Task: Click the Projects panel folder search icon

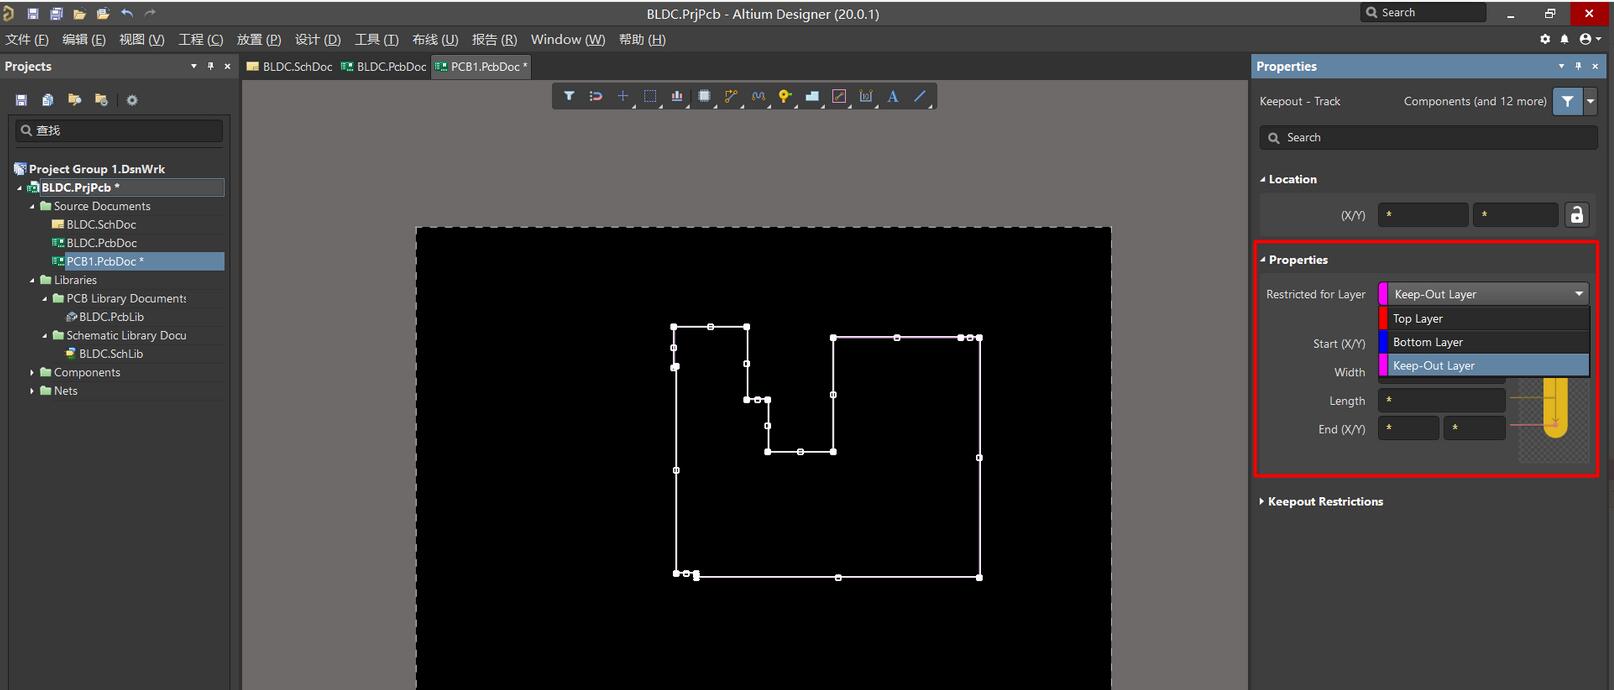Action: (x=74, y=100)
